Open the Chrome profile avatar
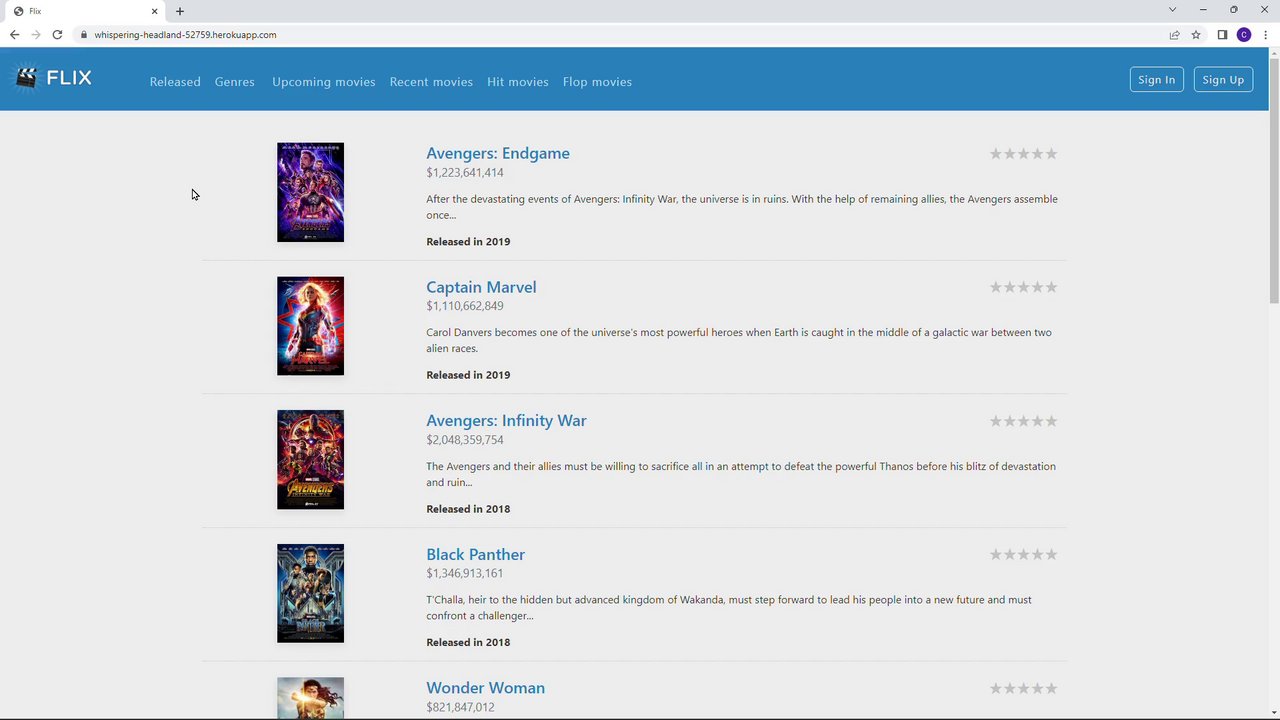Viewport: 1280px width, 720px height. (x=1244, y=35)
